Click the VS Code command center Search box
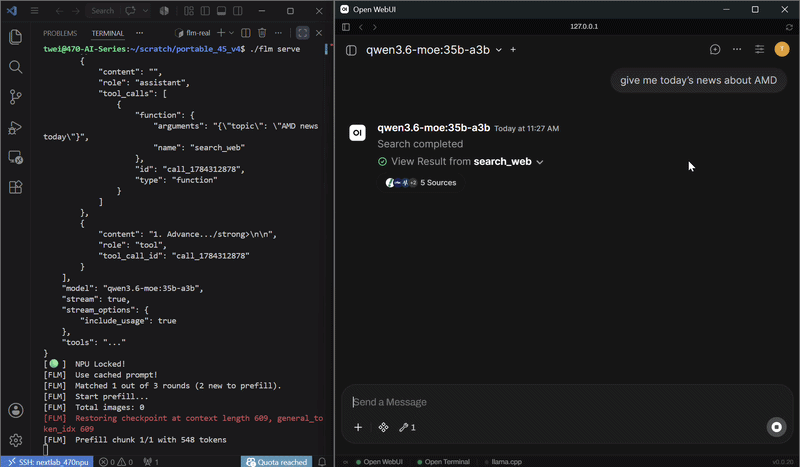Viewport: 800px width, 467px height. click(x=102, y=11)
